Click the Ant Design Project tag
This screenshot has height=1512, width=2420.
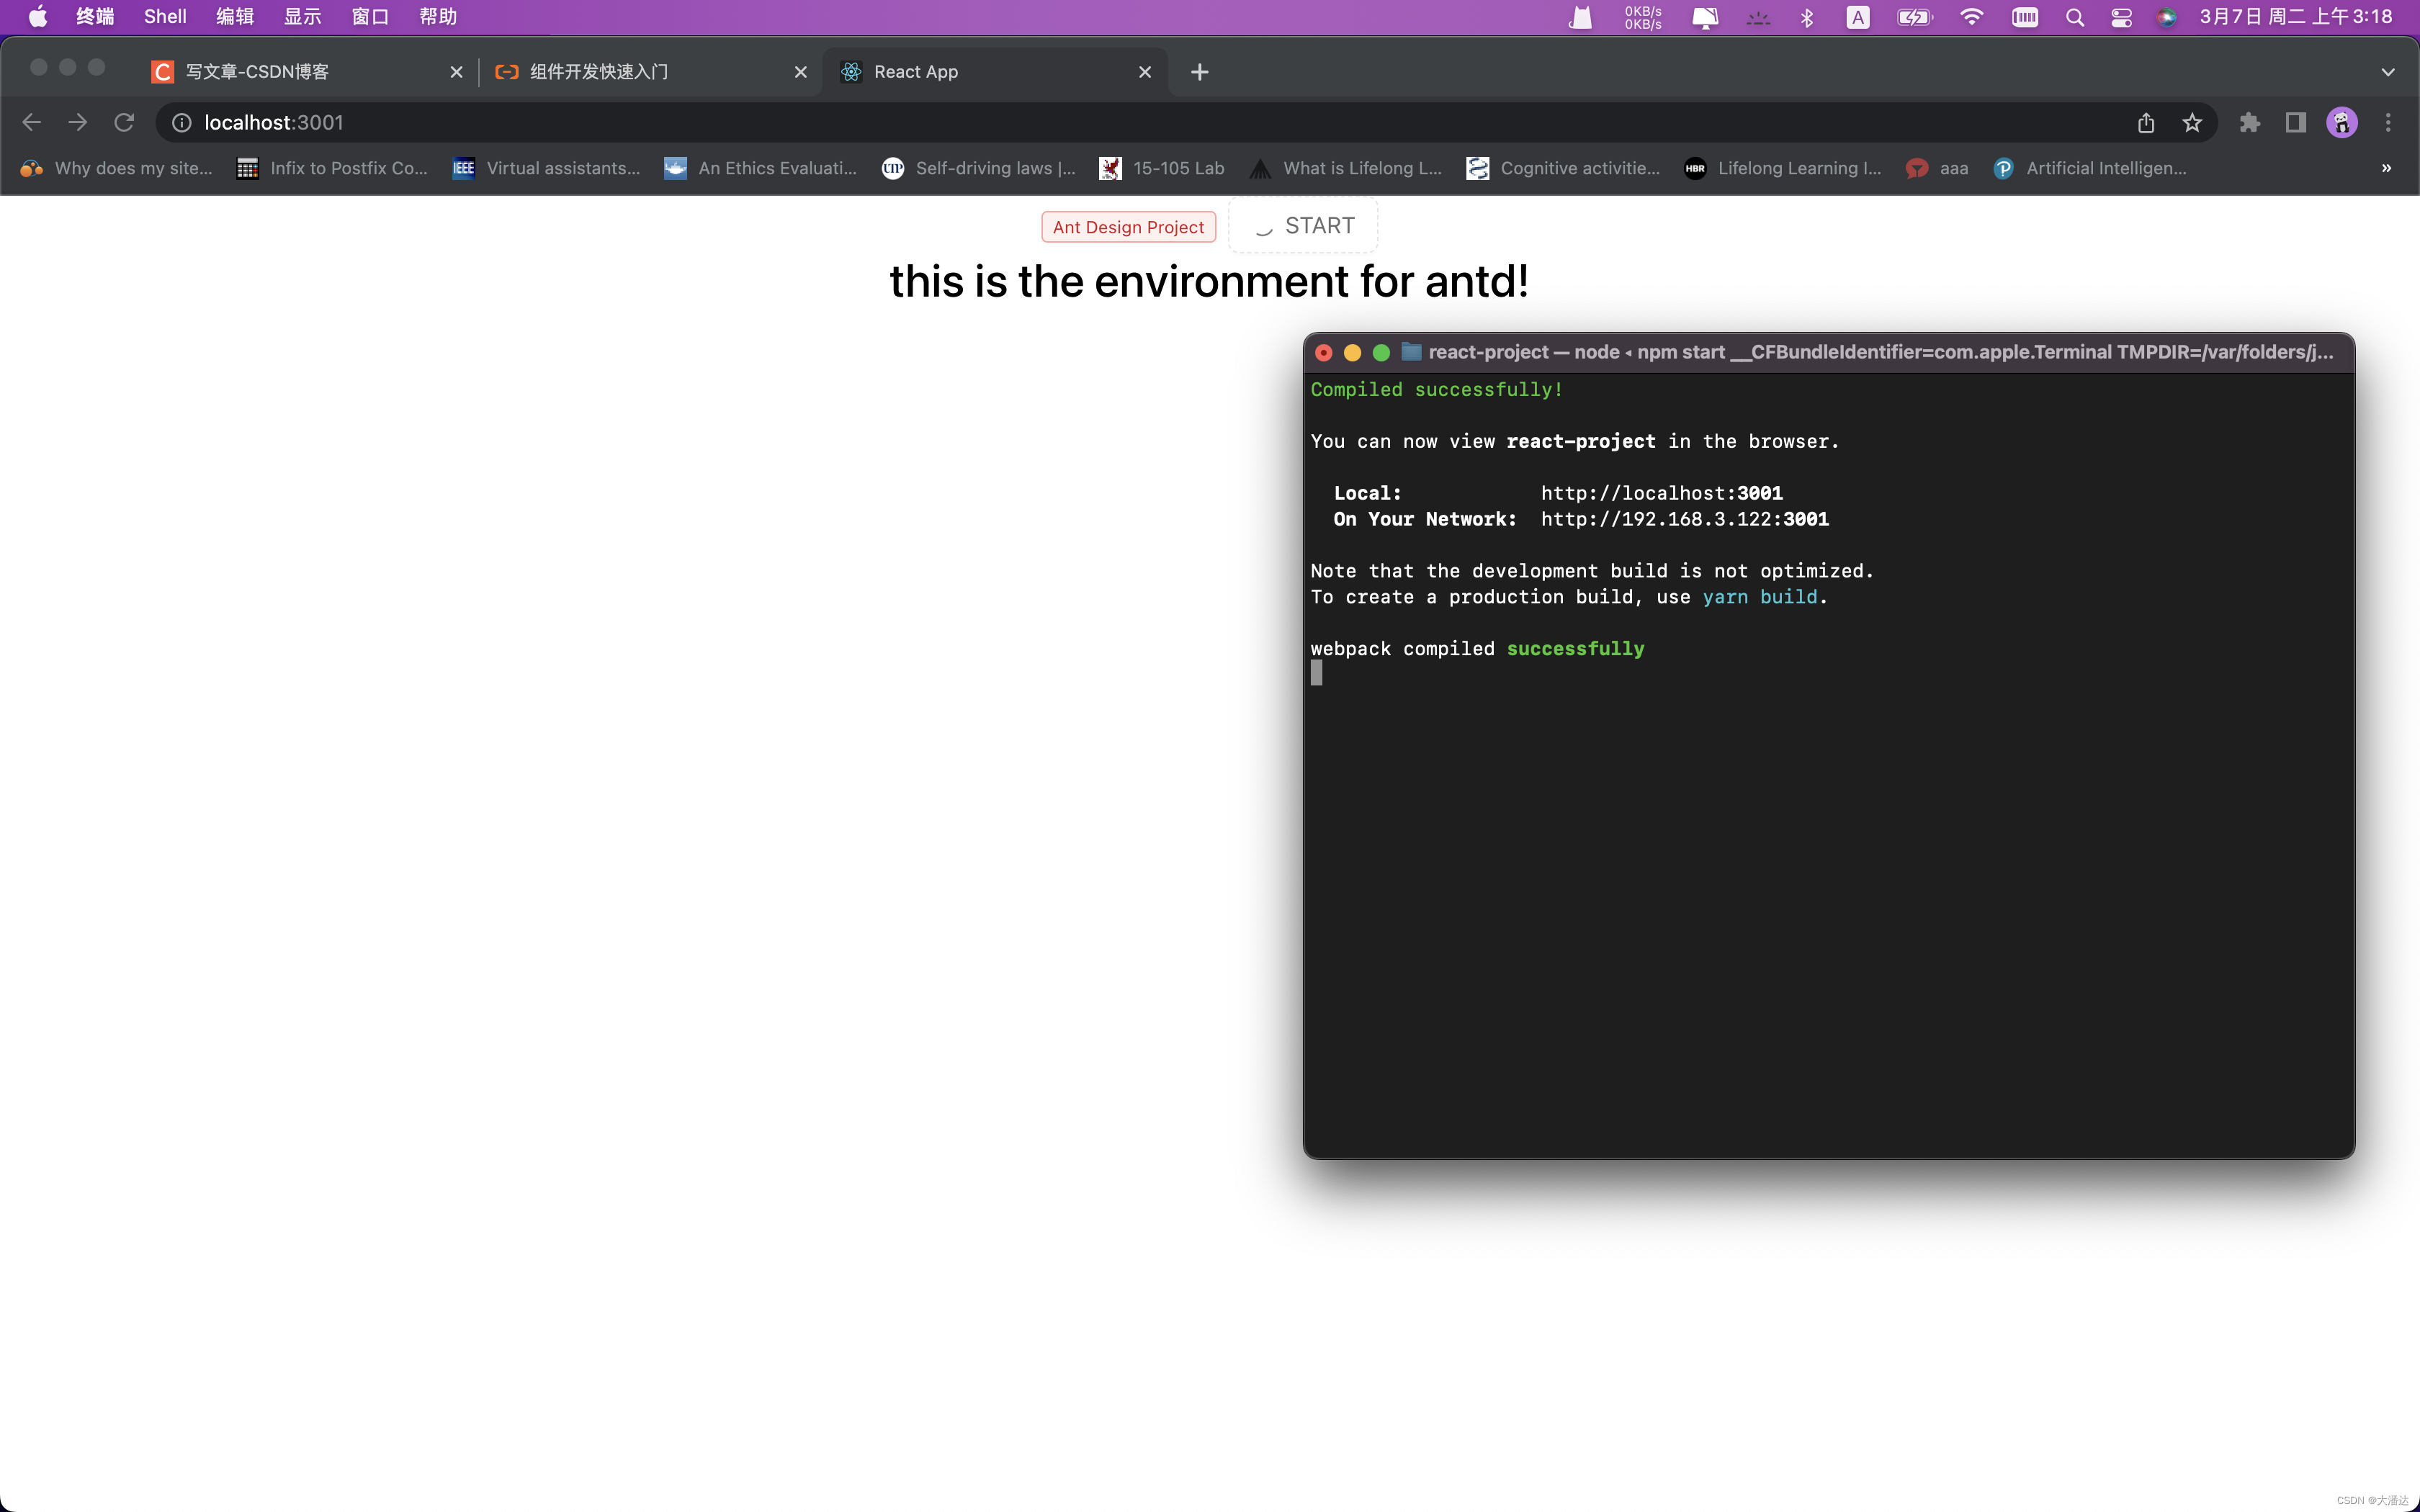tap(1128, 227)
